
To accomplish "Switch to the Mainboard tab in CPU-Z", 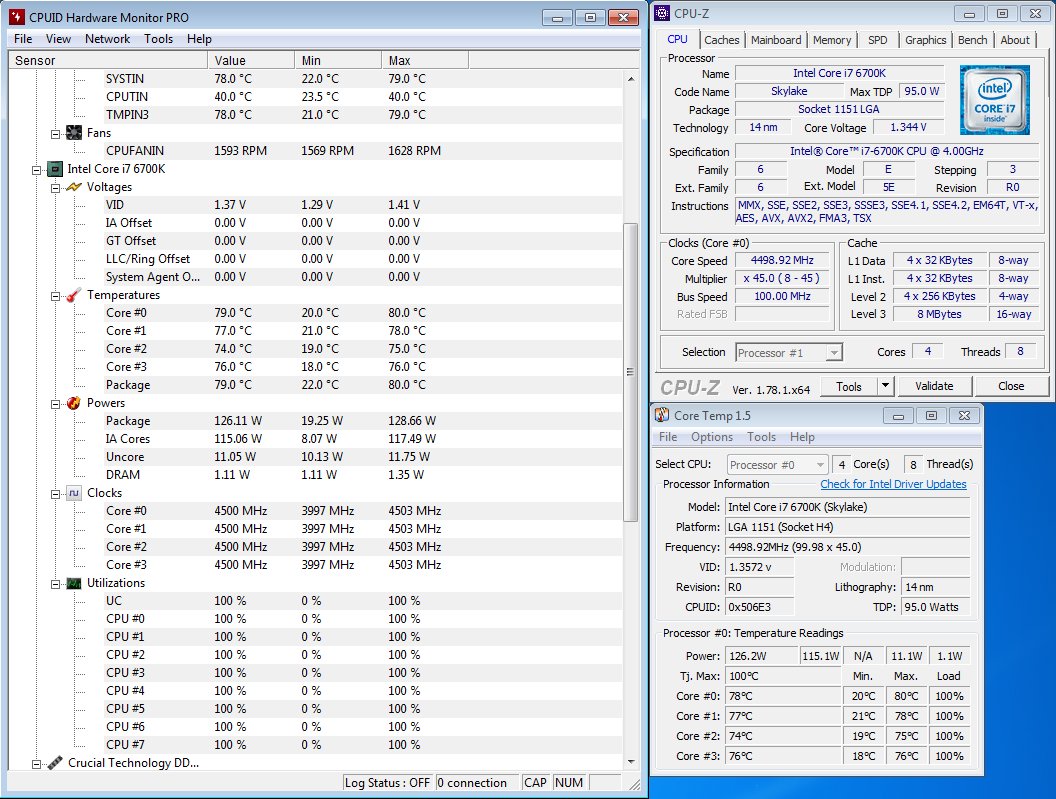I will (776, 40).
